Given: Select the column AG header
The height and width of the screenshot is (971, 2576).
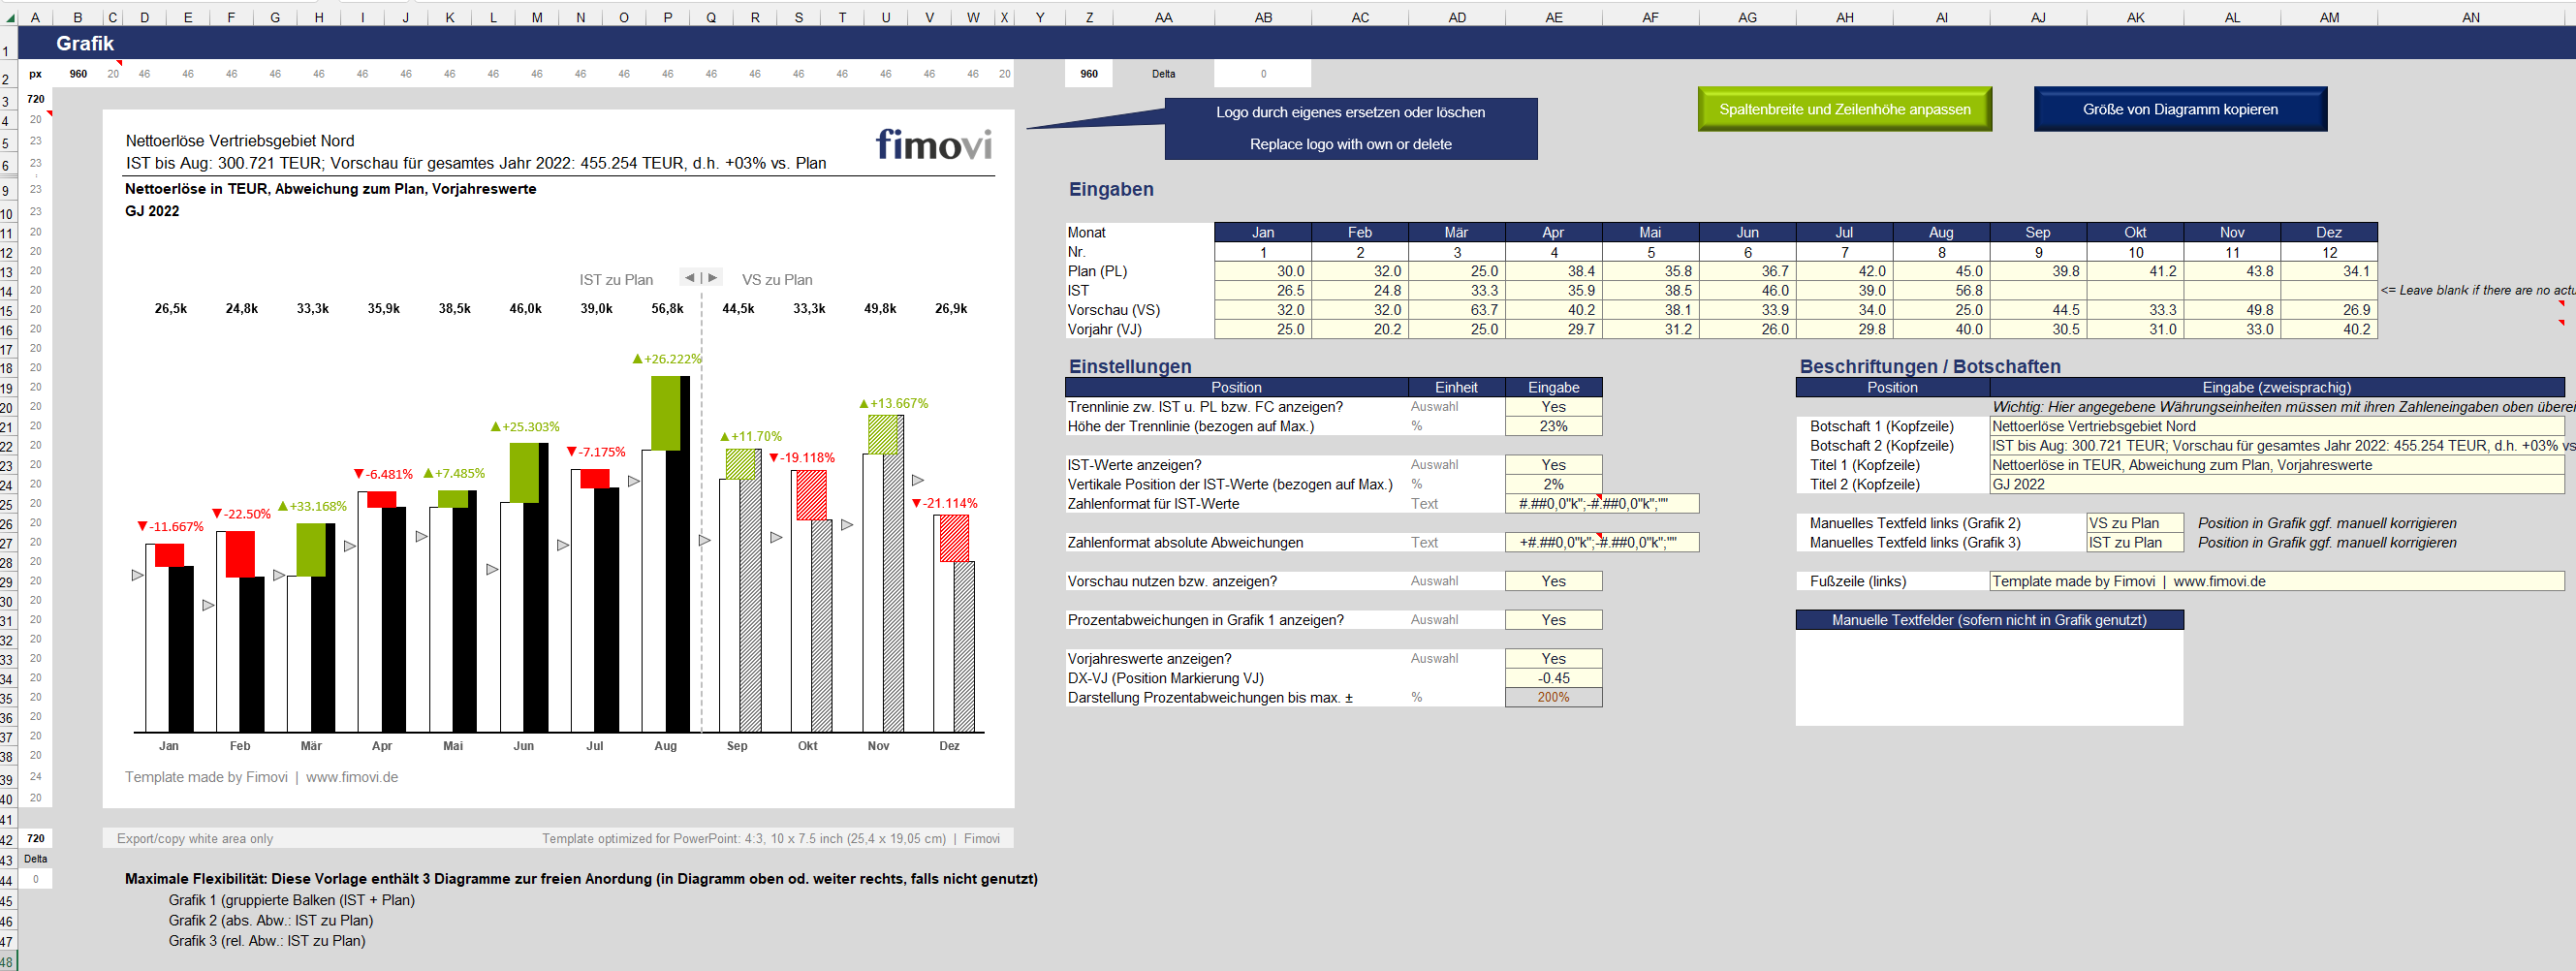Looking at the screenshot, I should (1747, 17).
